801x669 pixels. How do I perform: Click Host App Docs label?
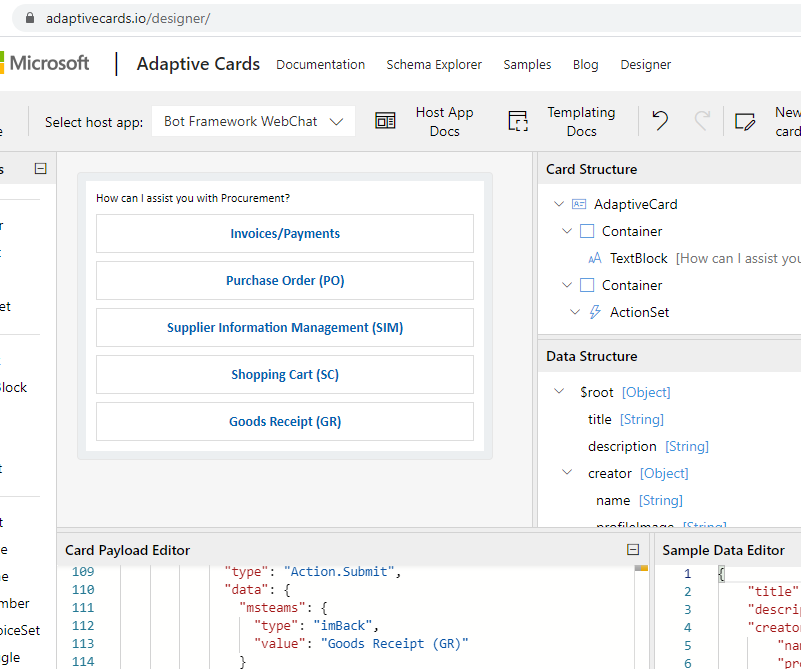444,122
